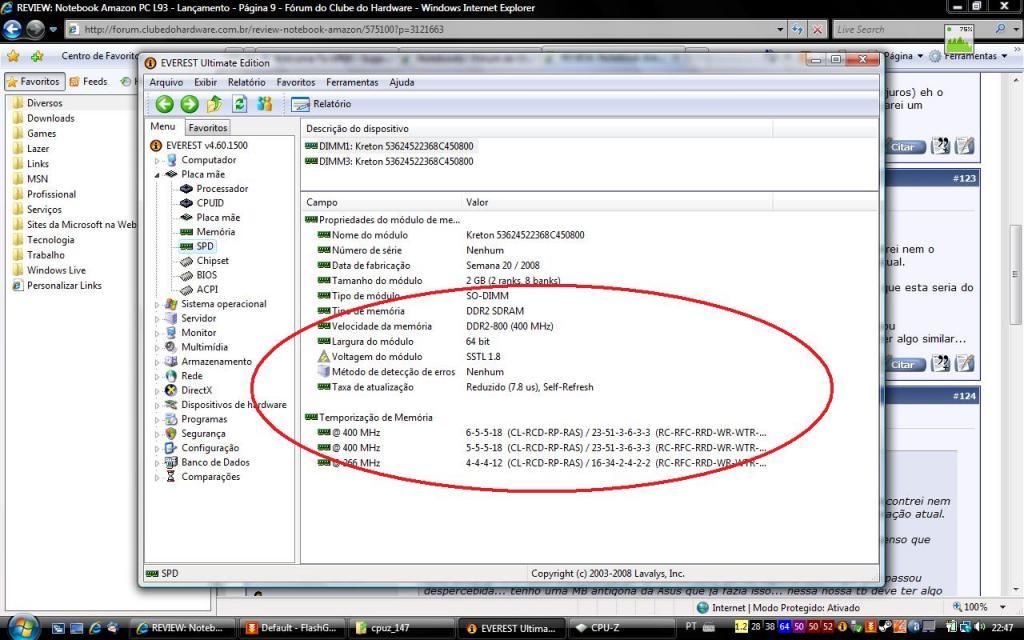Switch to the Favoritos tab in EVEREST side panel
This screenshot has height=640, width=1024.
click(x=208, y=127)
